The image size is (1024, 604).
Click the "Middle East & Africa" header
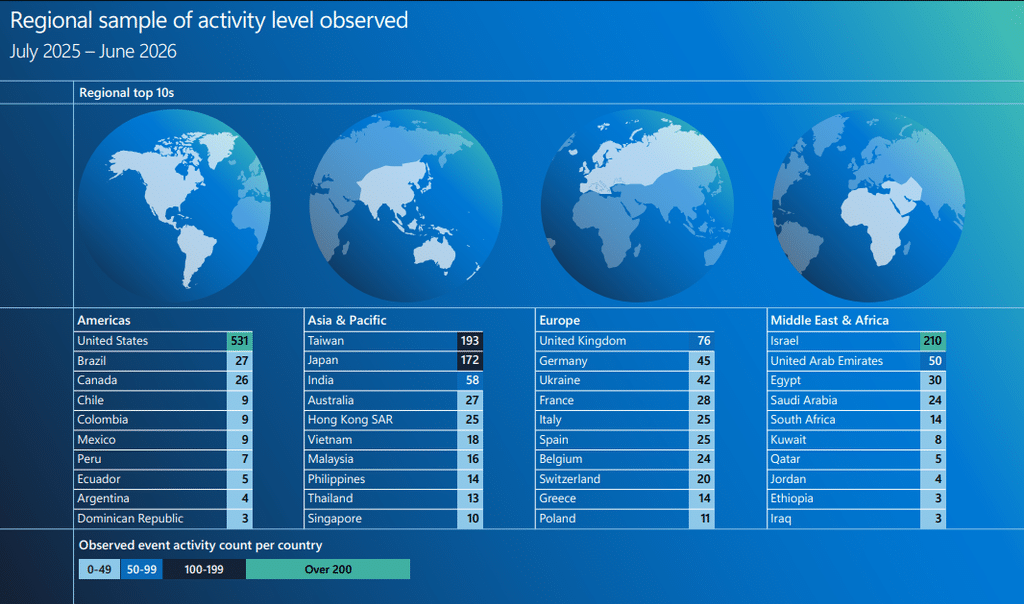[829, 320]
